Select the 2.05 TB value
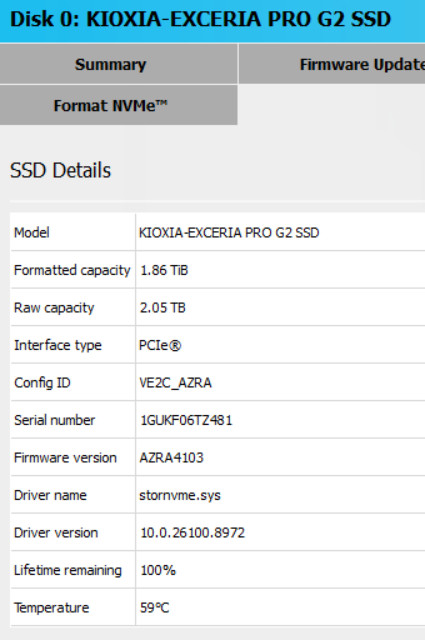425x640 pixels. point(162,308)
